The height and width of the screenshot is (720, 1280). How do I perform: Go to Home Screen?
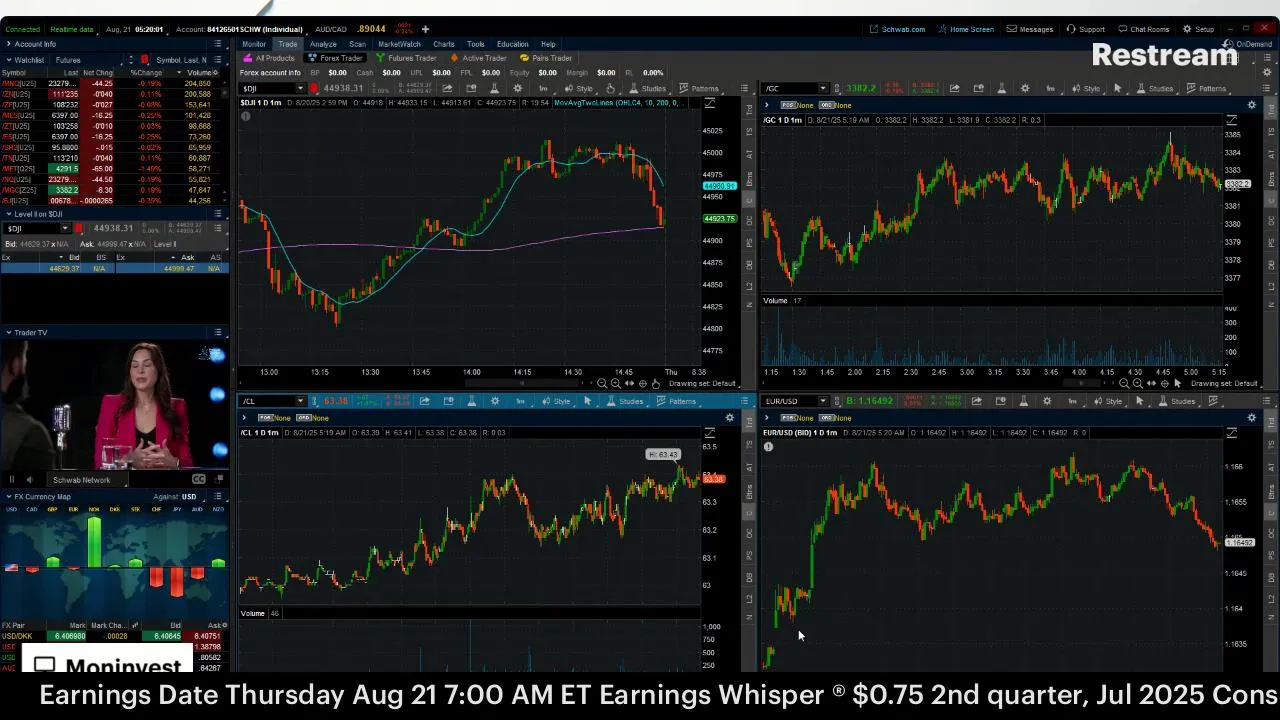966,29
